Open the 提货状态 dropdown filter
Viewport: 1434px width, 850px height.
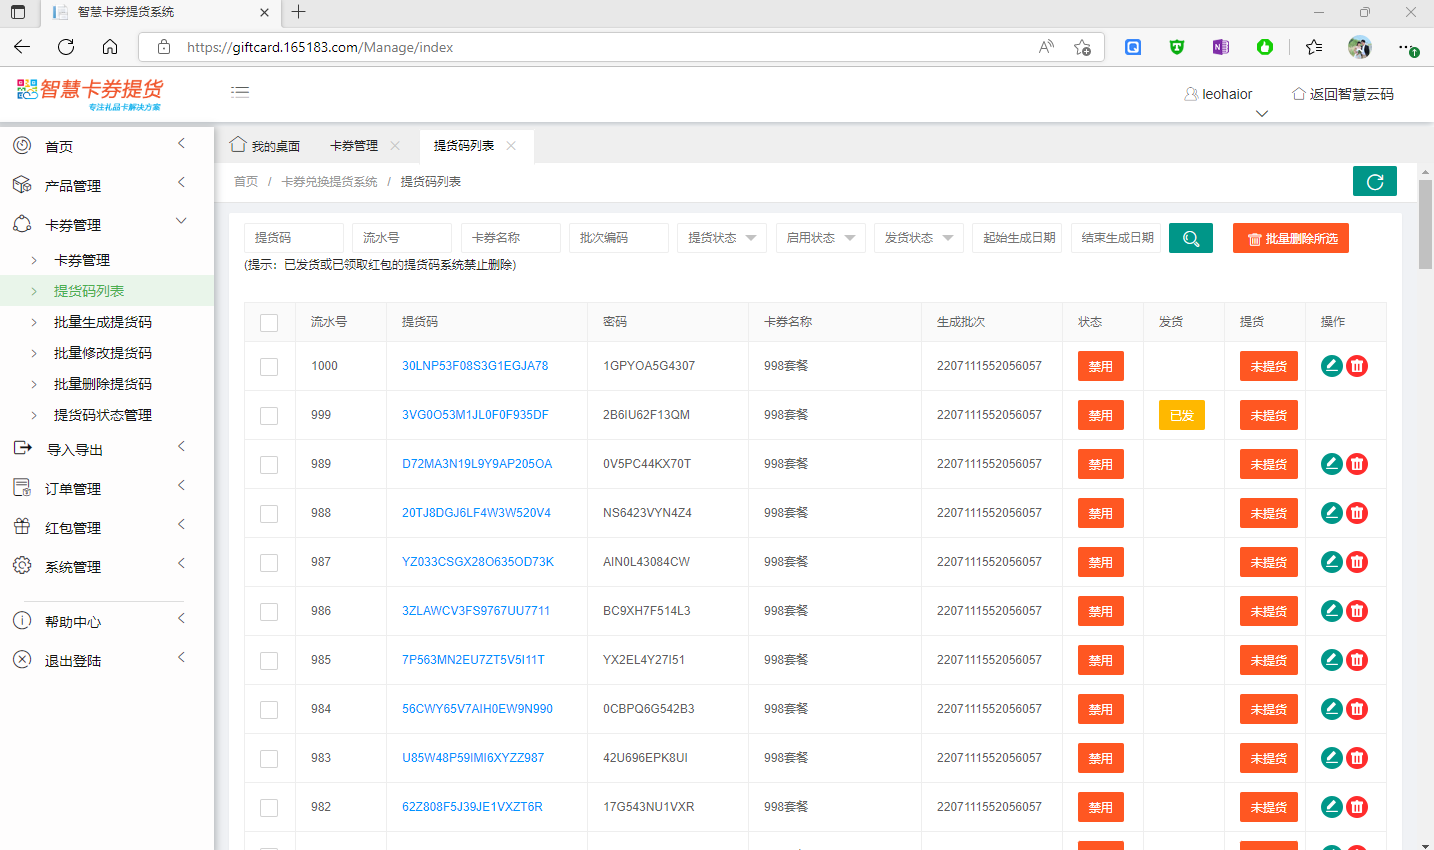coord(721,238)
